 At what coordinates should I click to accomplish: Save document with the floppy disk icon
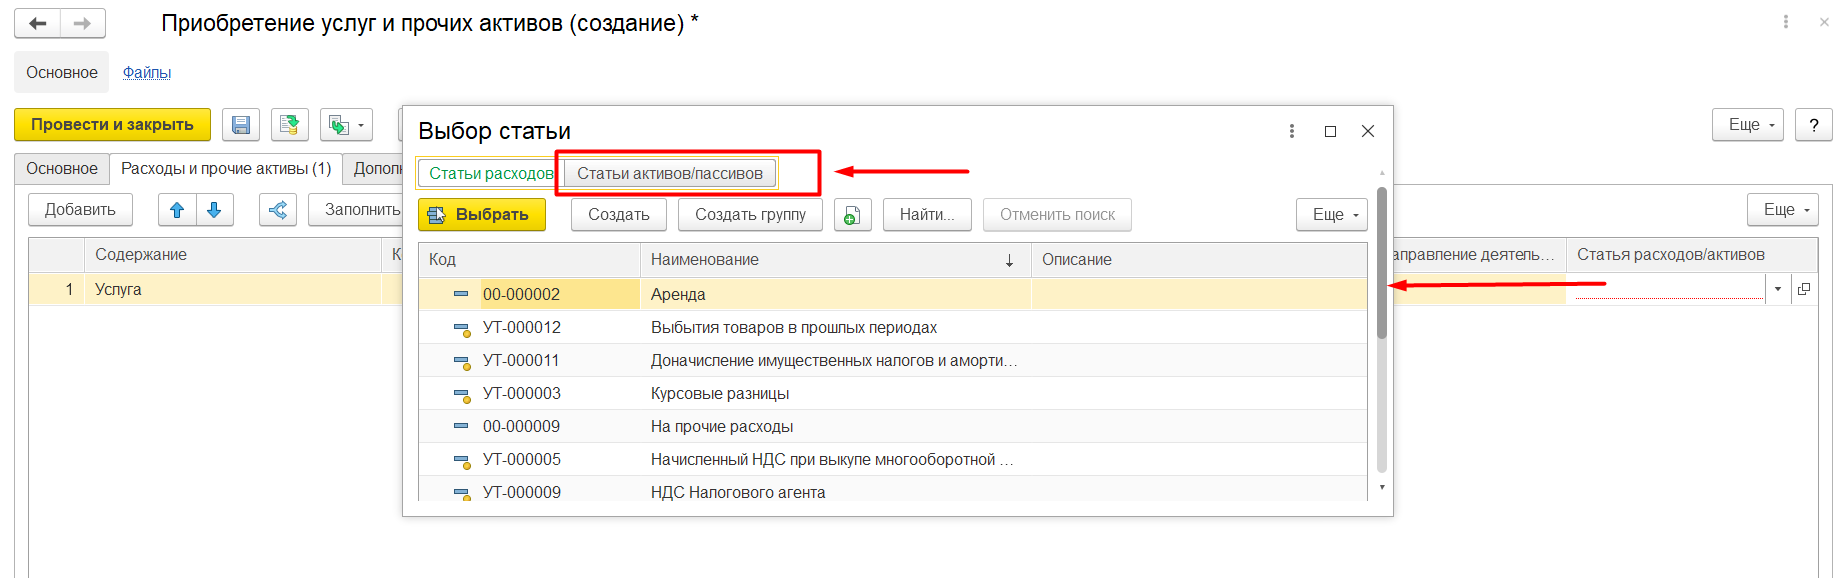(241, 125)
